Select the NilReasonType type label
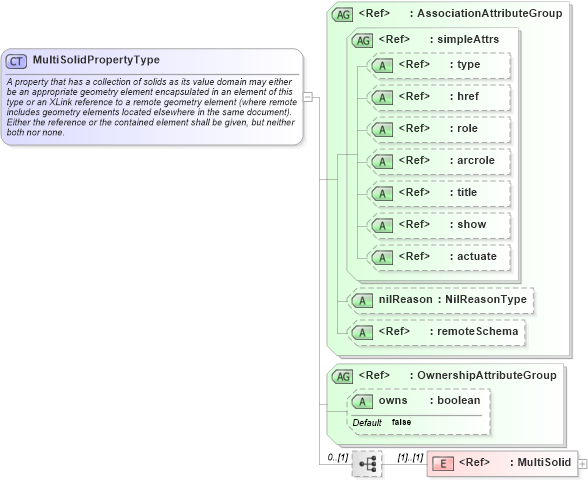588x481 pixels. click(x=486, y=300)
